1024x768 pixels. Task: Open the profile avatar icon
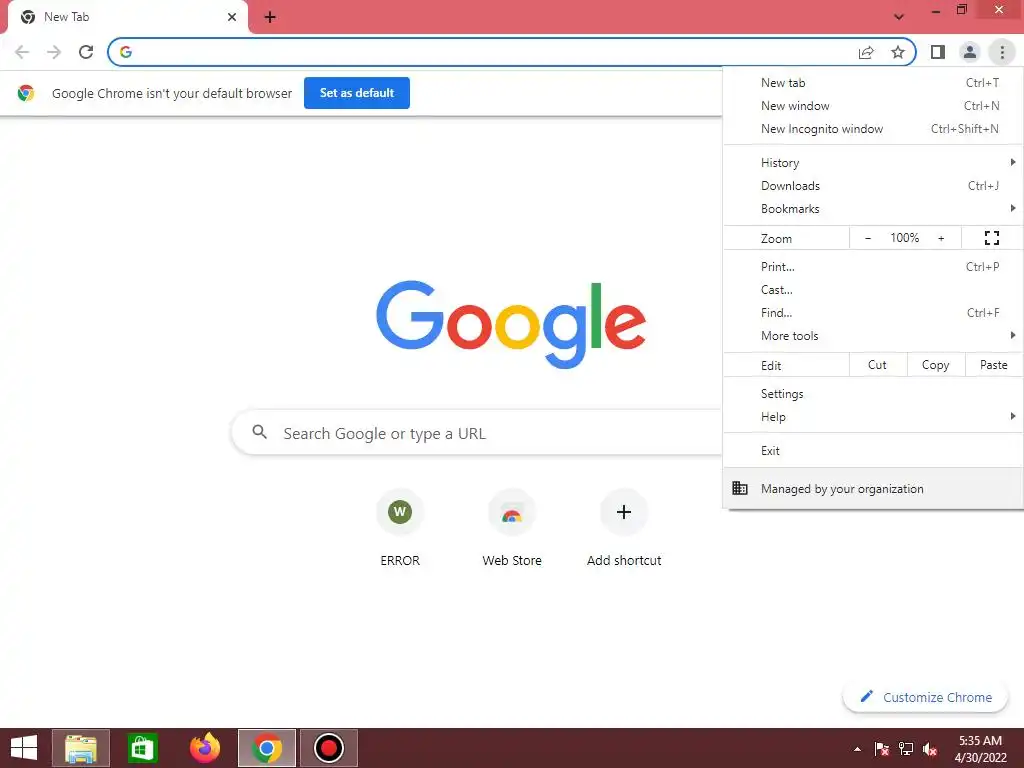coord(970,52)
